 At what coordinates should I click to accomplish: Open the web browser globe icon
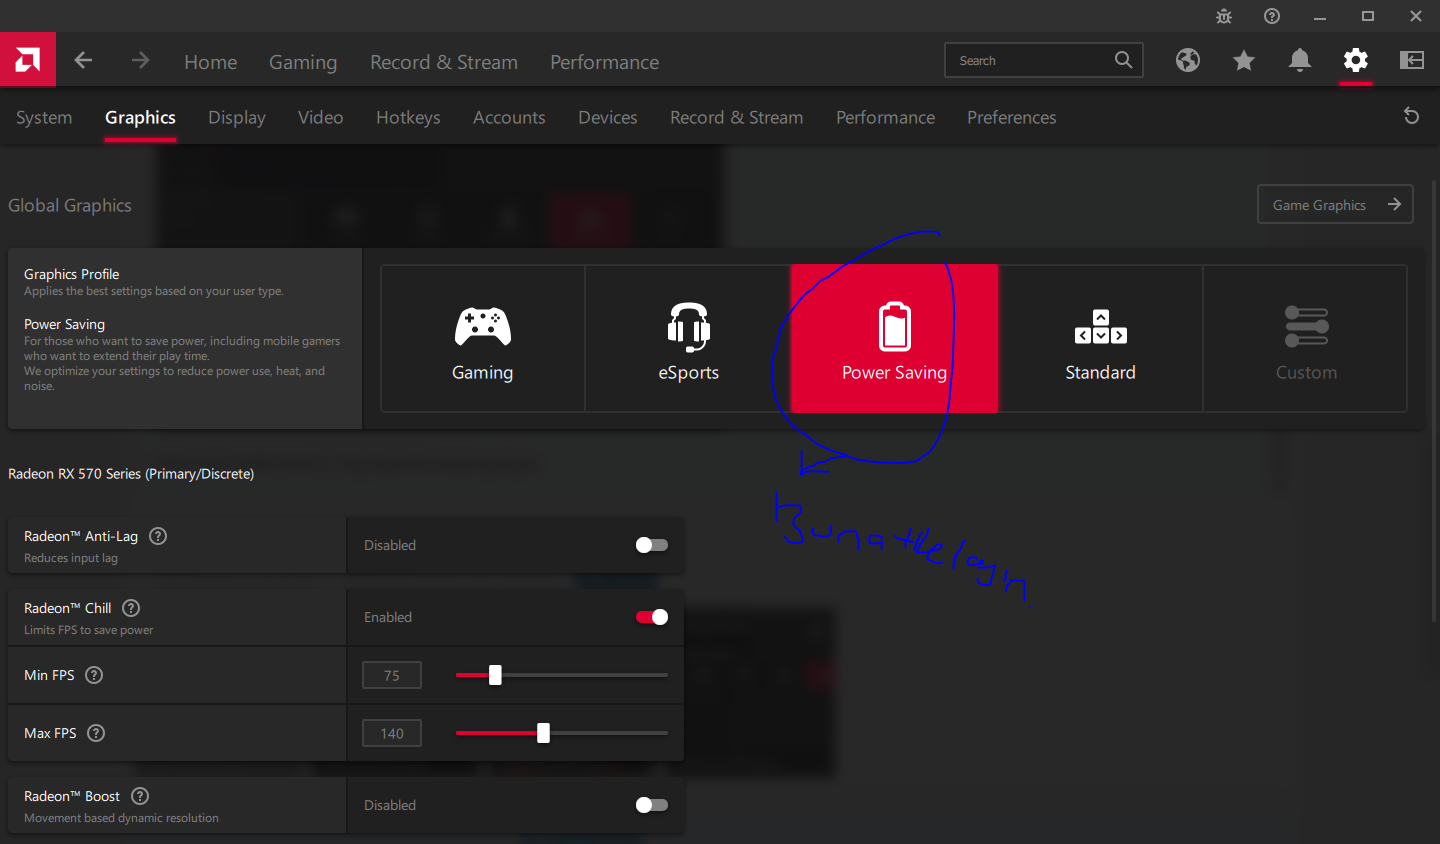(1188, 61)
